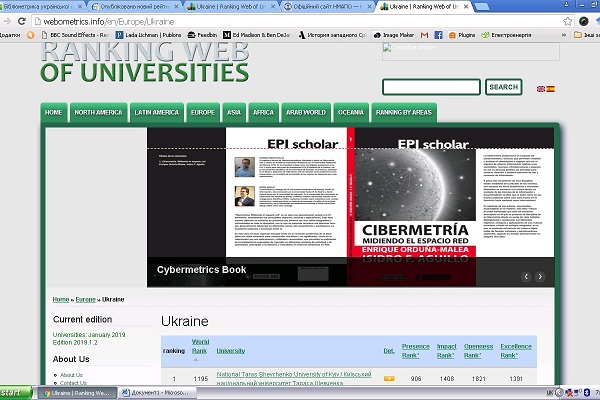Click the Ranking Web of Universities logo
600x400 pixels.
click(145, 63)
